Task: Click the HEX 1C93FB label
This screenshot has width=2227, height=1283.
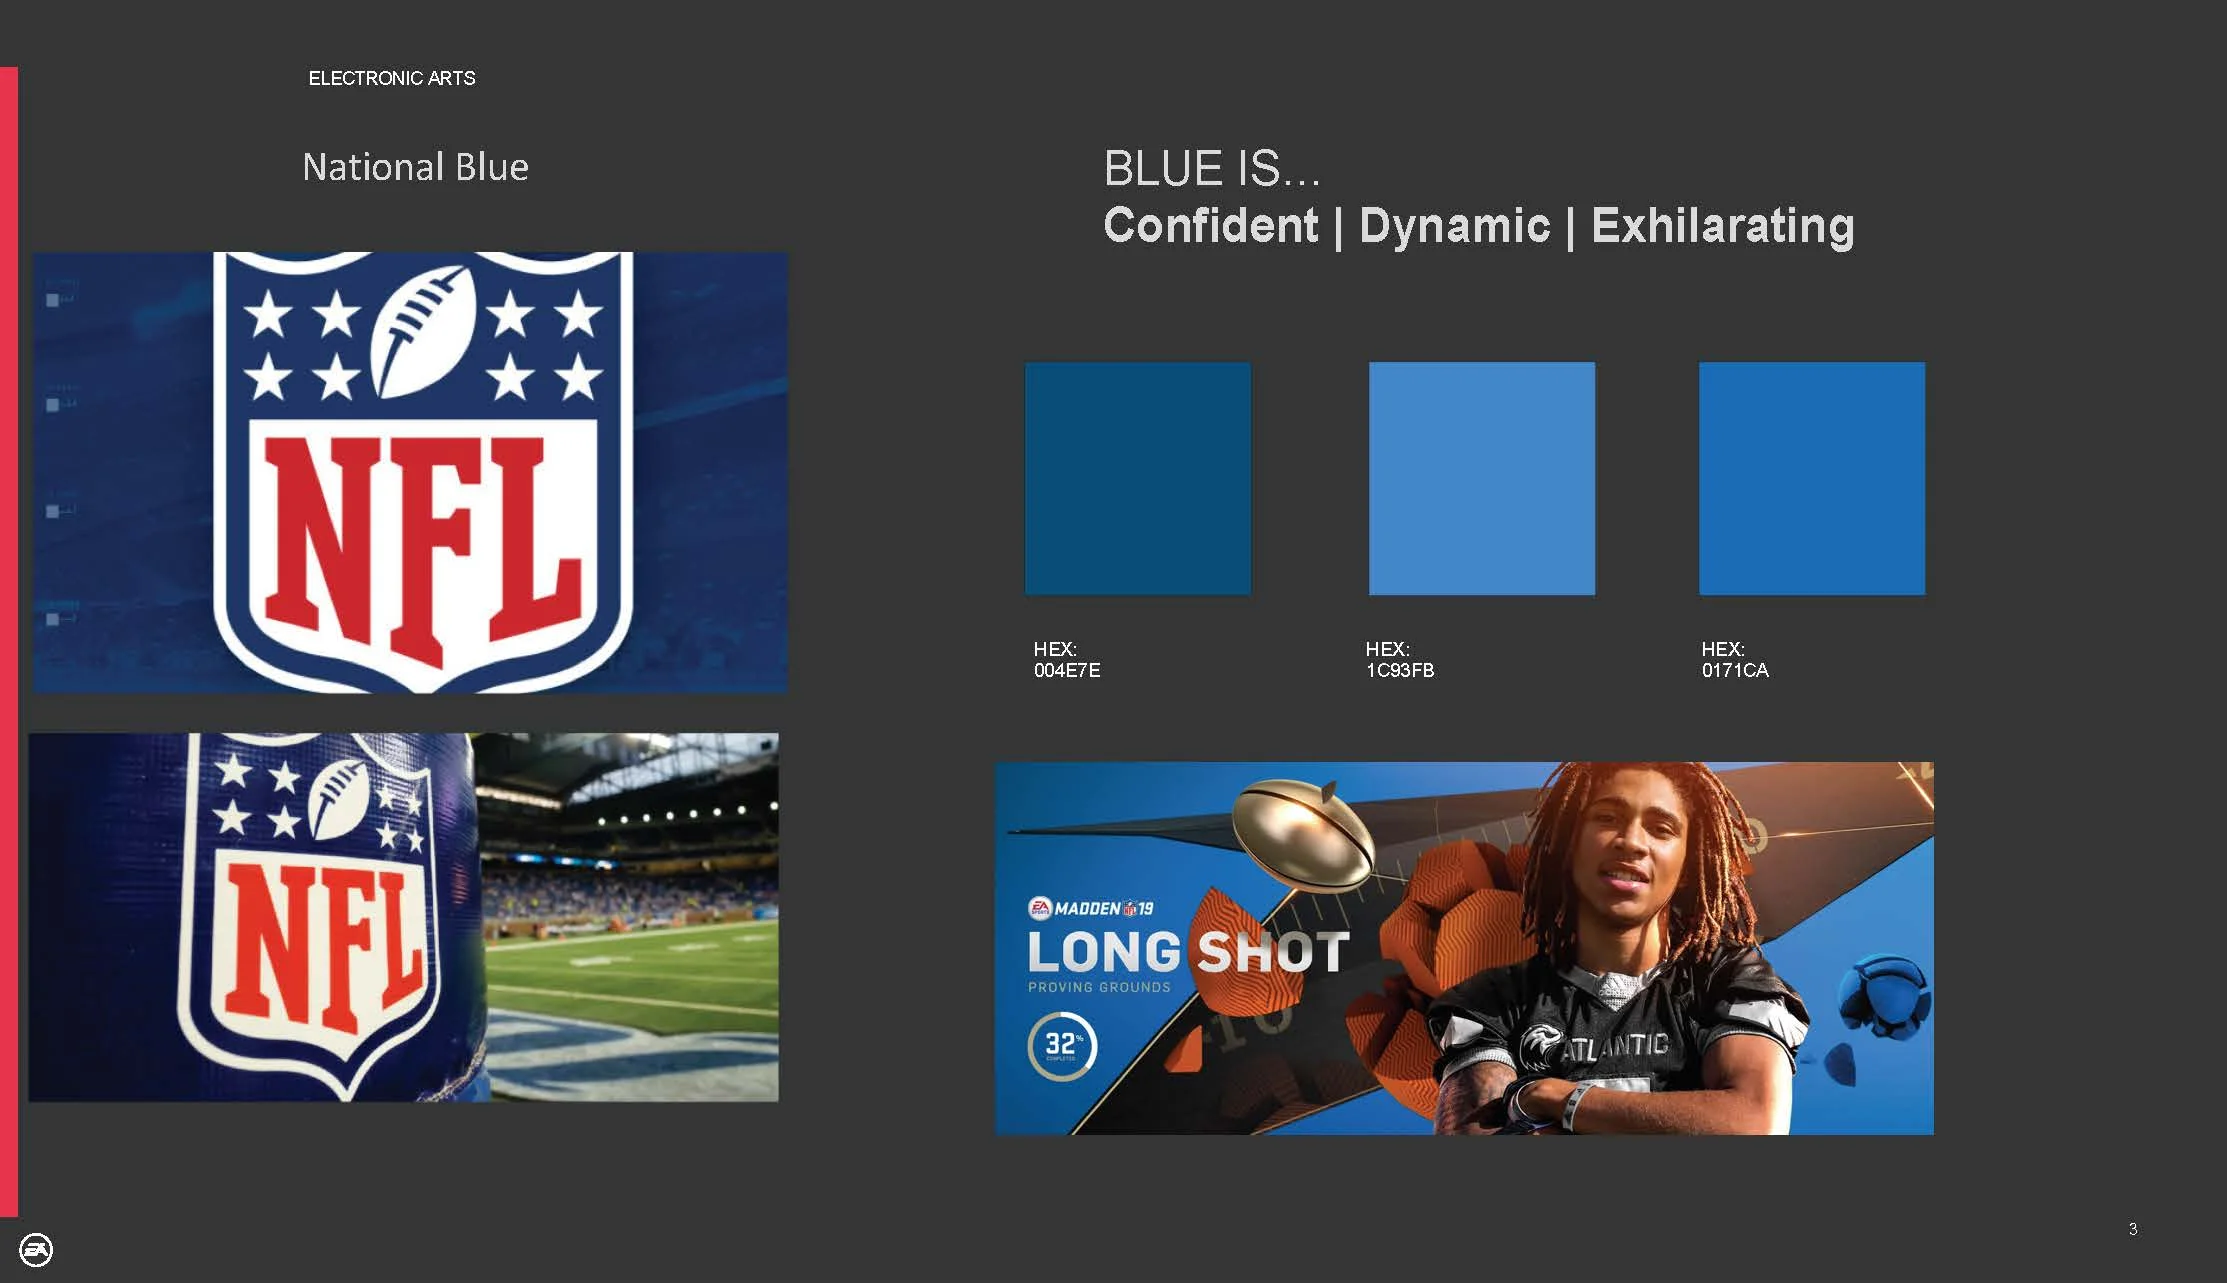Action: [x=1399, y=660]
